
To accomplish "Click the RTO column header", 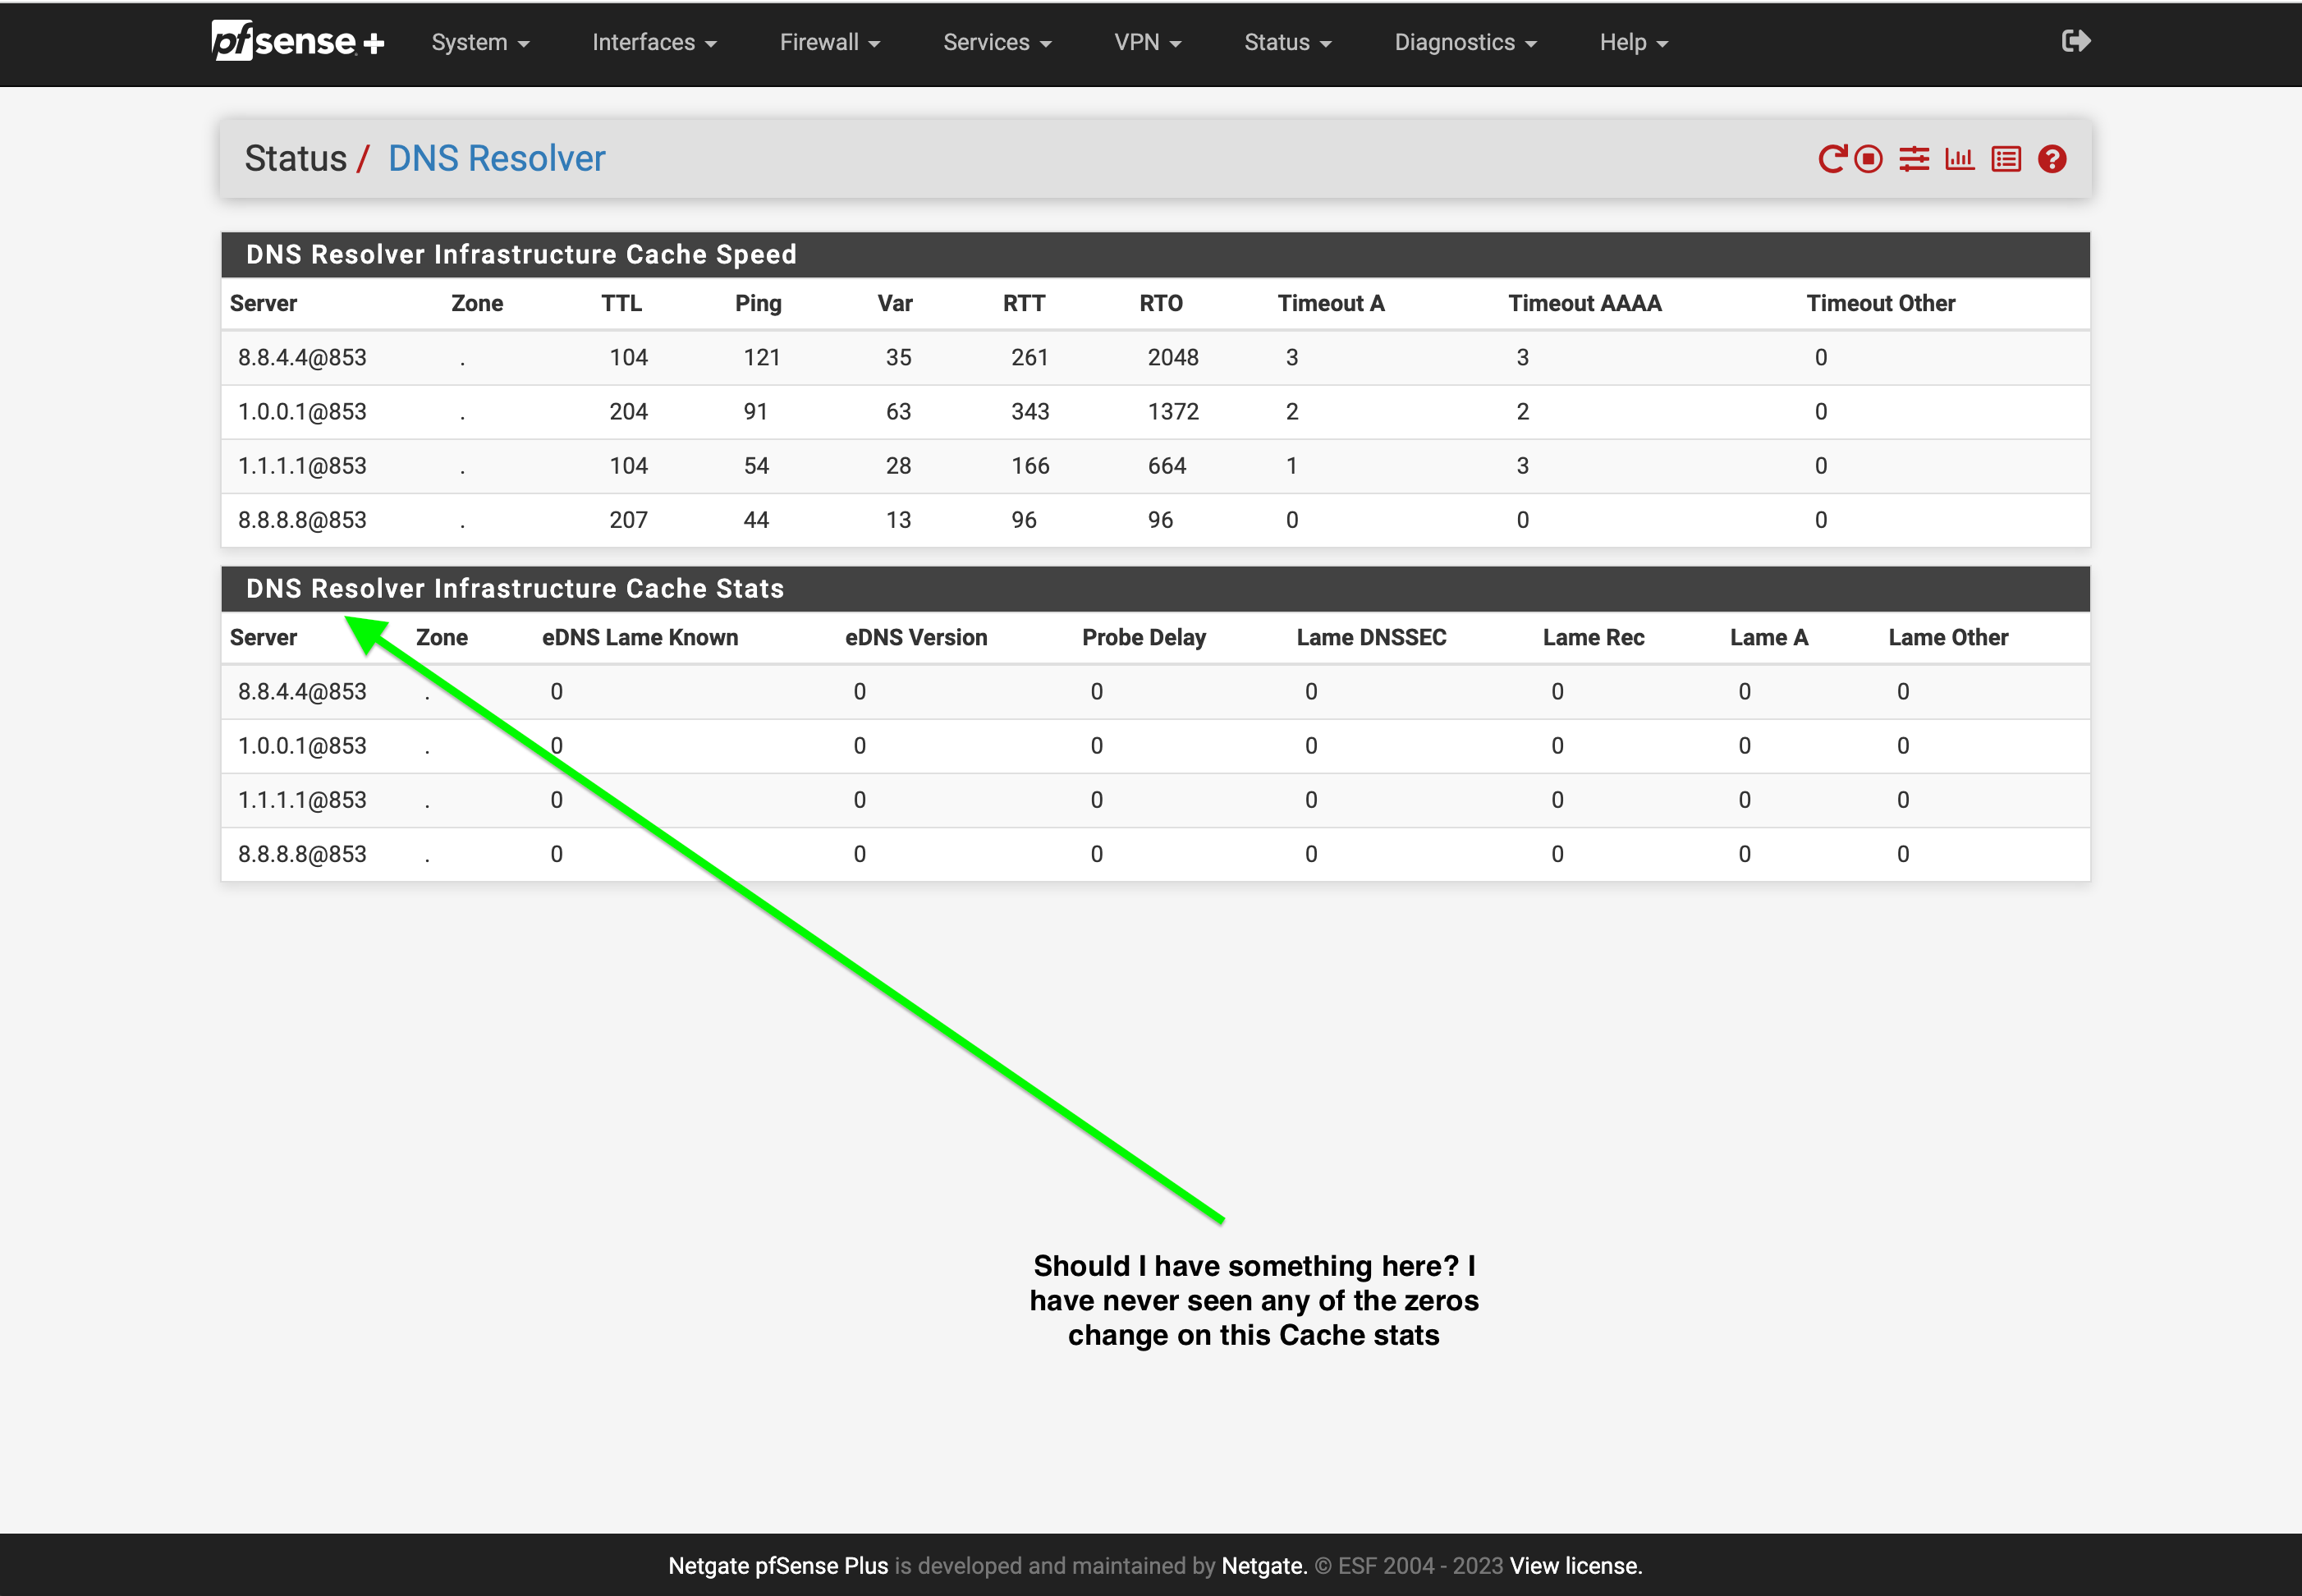I will tap(1161, 303).
